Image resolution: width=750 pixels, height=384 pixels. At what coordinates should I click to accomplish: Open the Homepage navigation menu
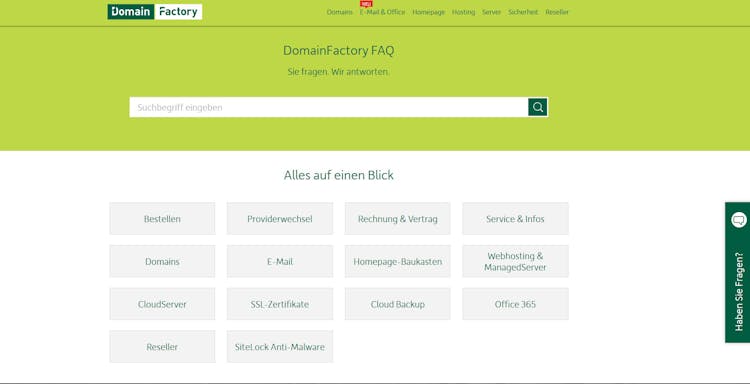coord(429,12)
